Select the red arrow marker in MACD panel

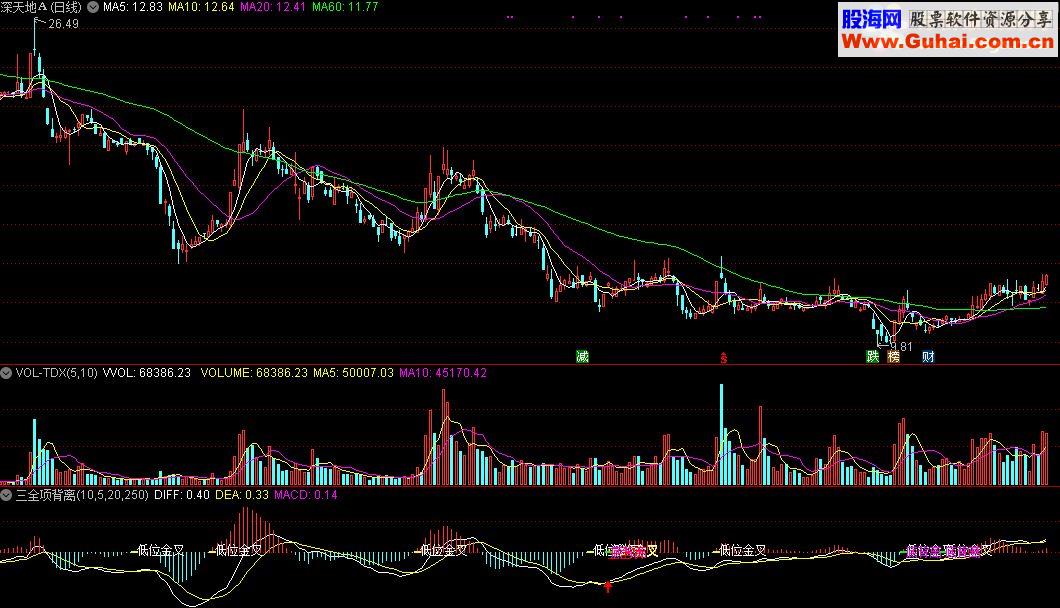click(x=608, y=586)
